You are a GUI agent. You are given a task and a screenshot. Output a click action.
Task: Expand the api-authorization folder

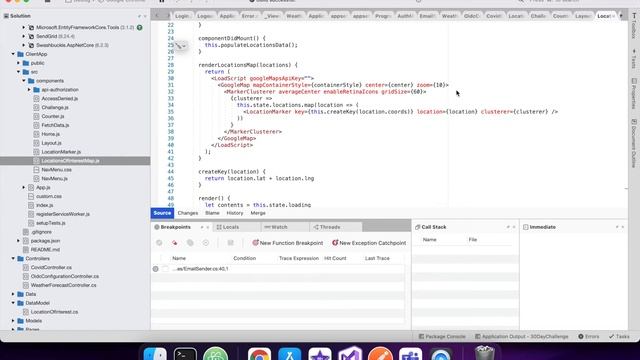click(x=29, y=90)
